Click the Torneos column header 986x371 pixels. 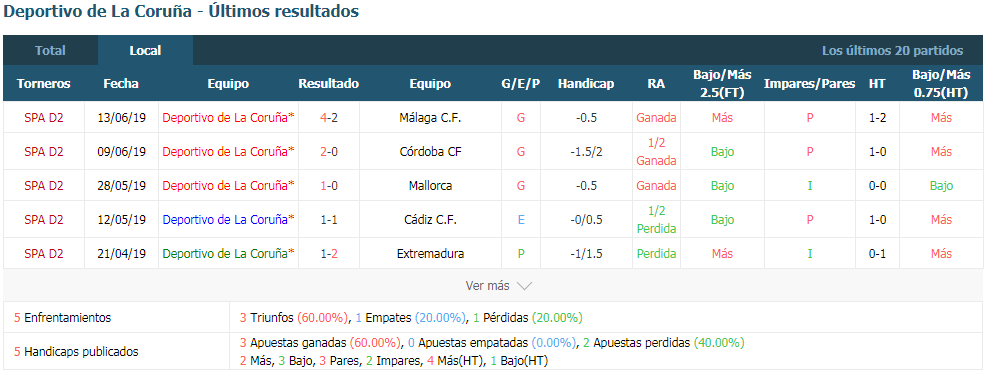tap(44, 84)
